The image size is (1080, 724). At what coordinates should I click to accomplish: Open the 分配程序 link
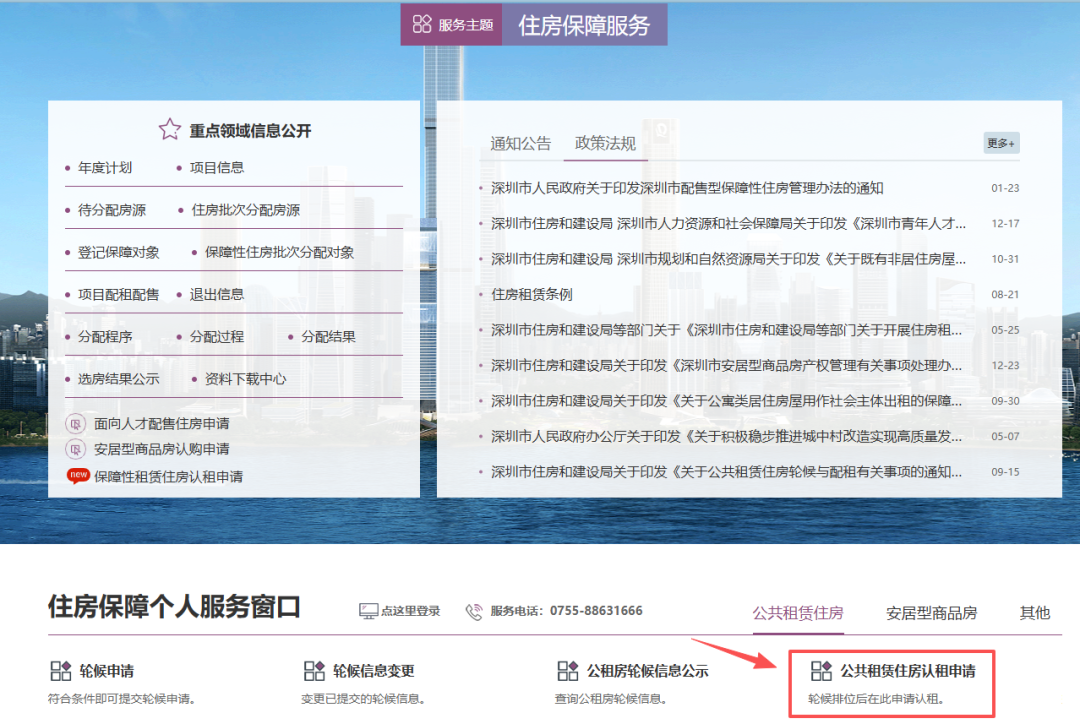click(105, 337)
